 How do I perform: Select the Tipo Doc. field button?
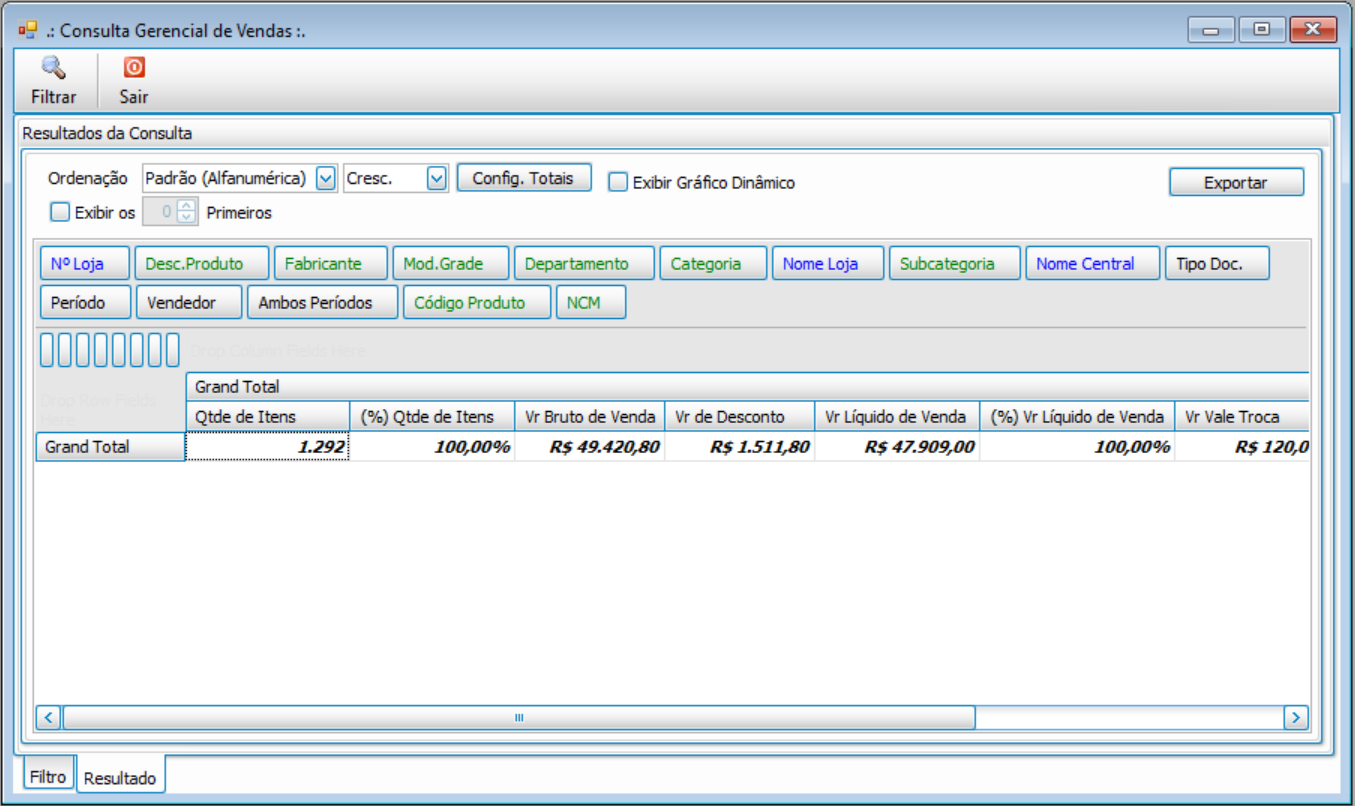1217,264
